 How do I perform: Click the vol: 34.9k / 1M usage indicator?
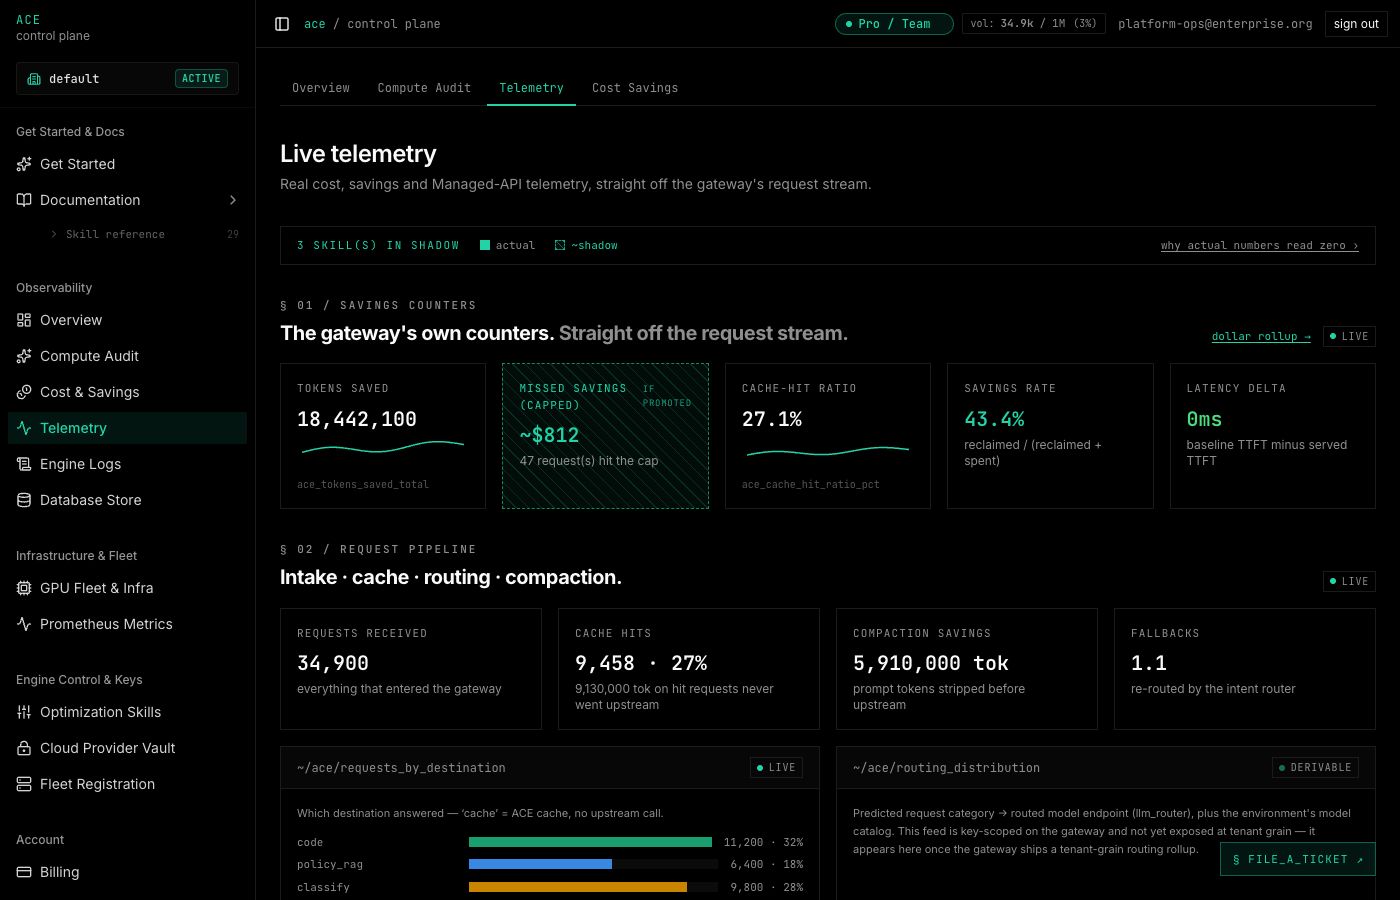(1033, 23)
